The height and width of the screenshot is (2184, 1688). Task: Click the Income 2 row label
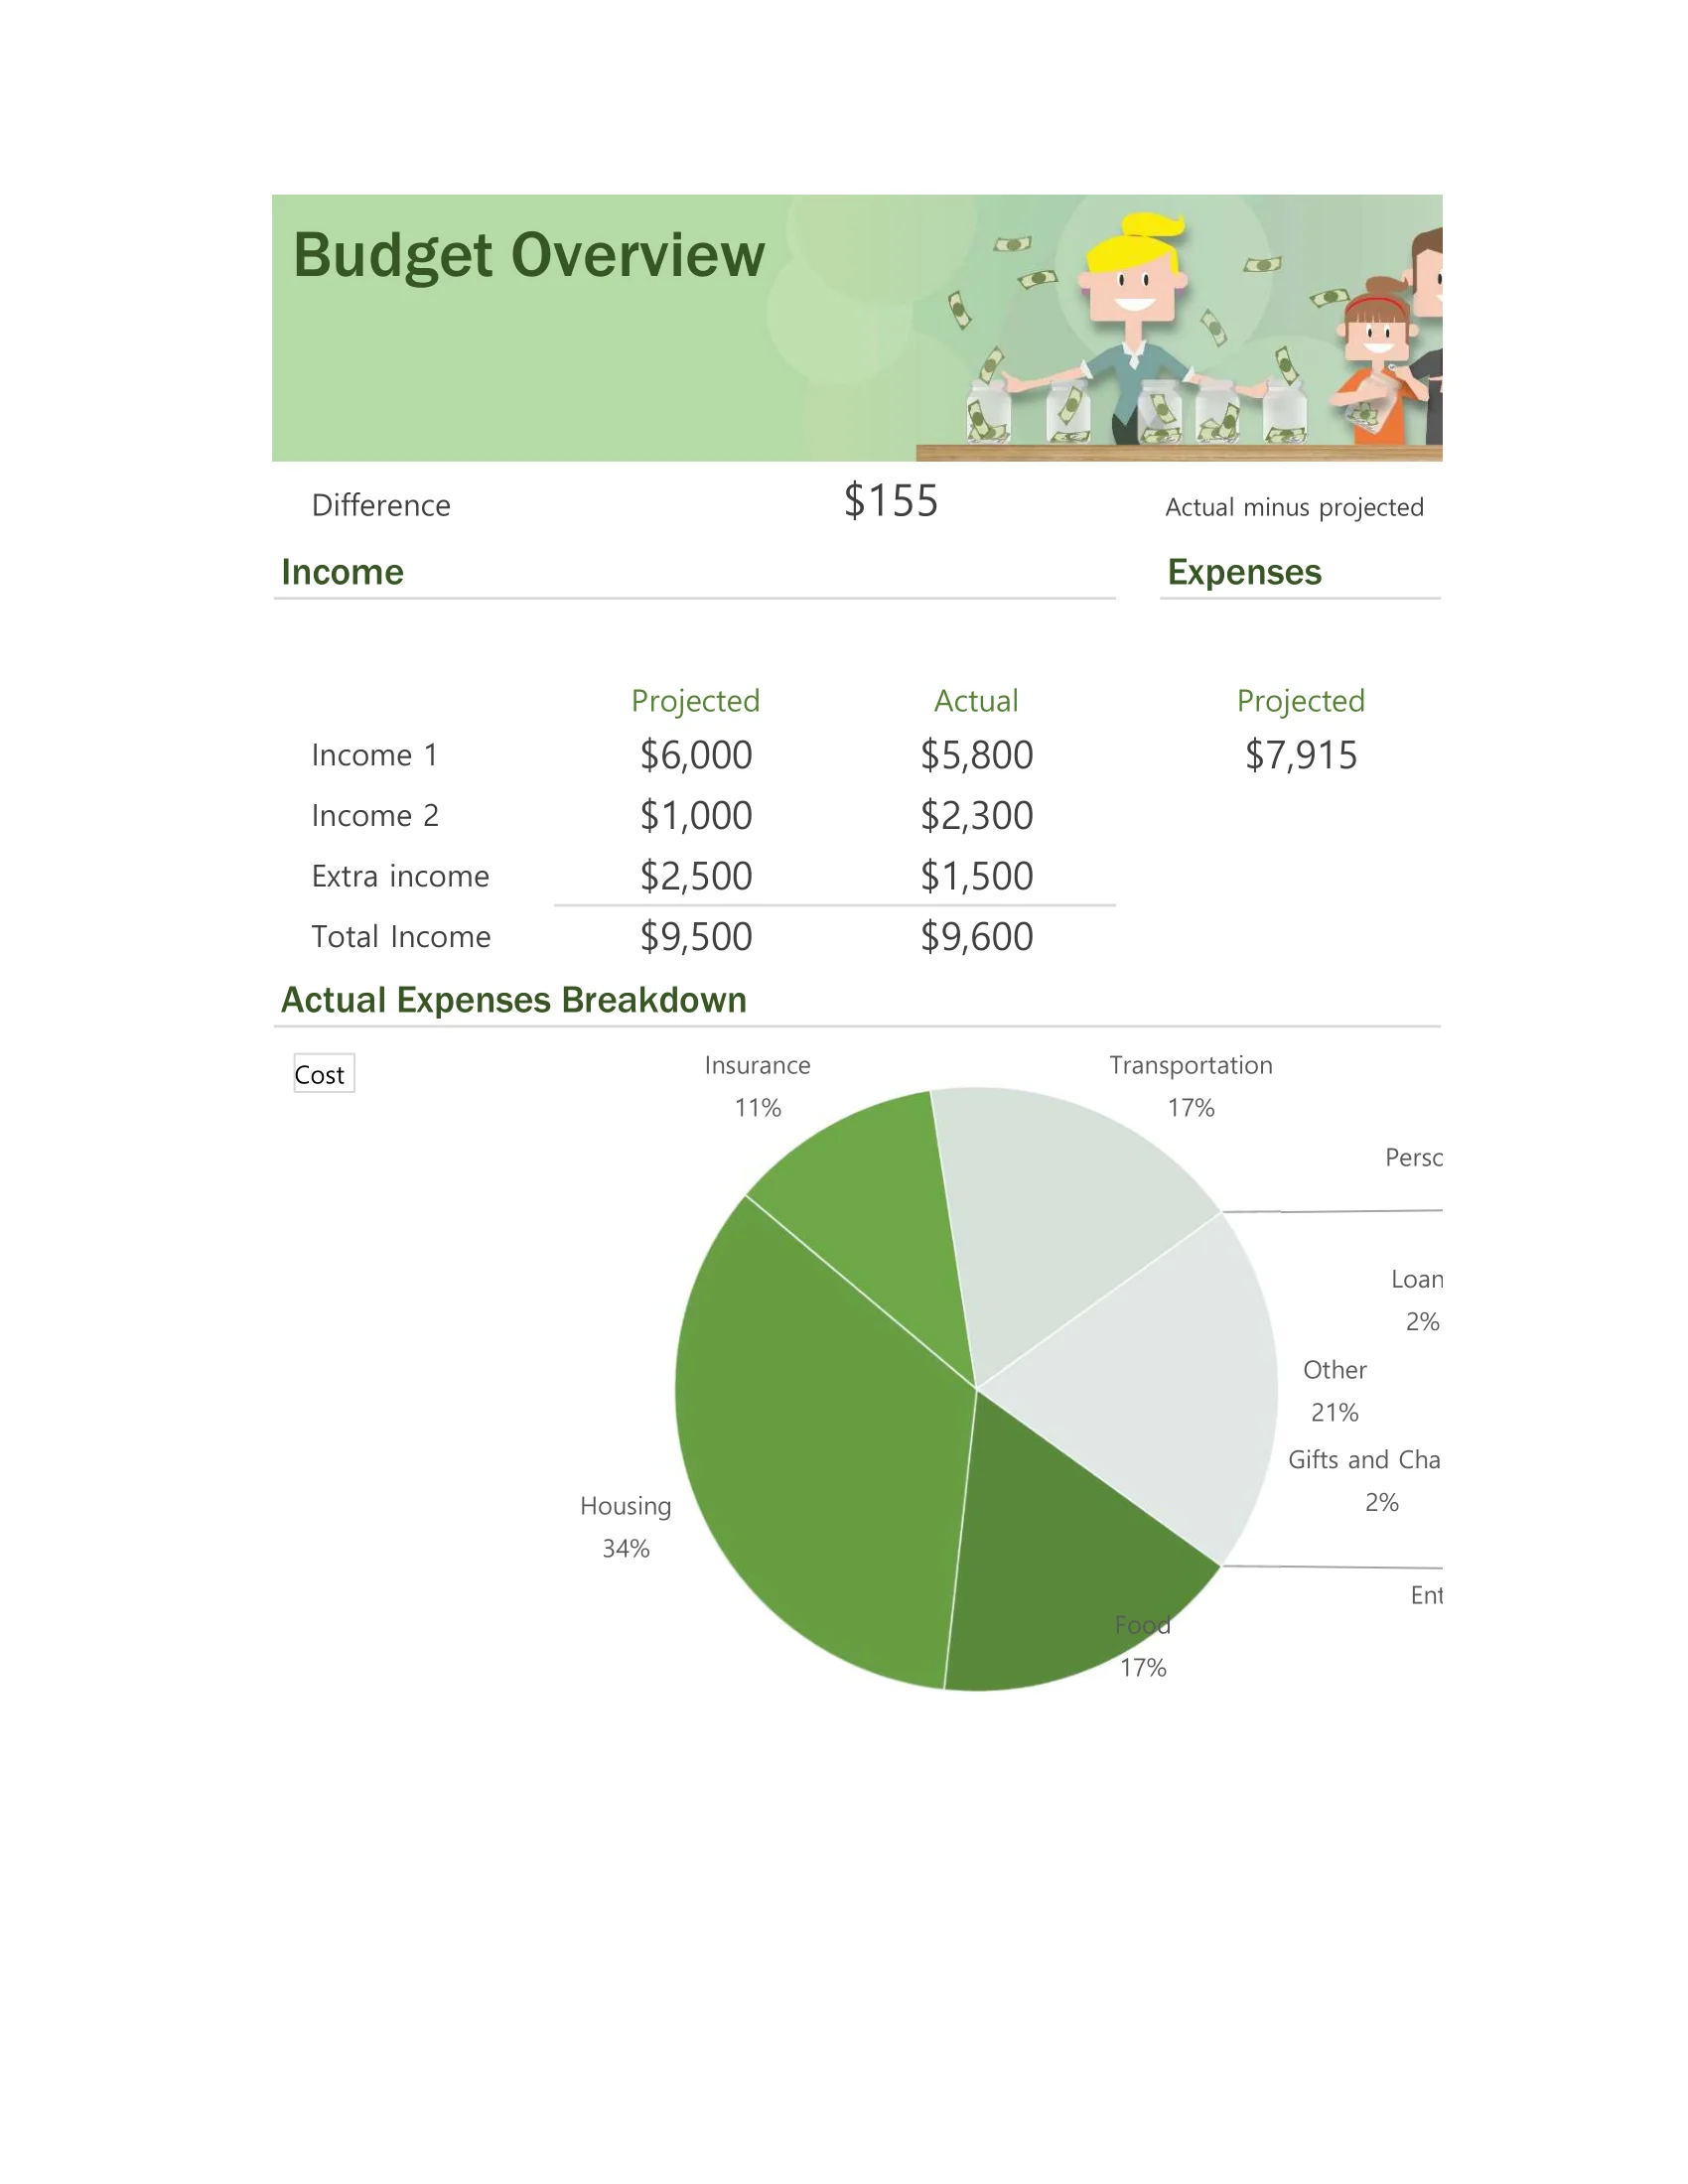pos(375,816)
